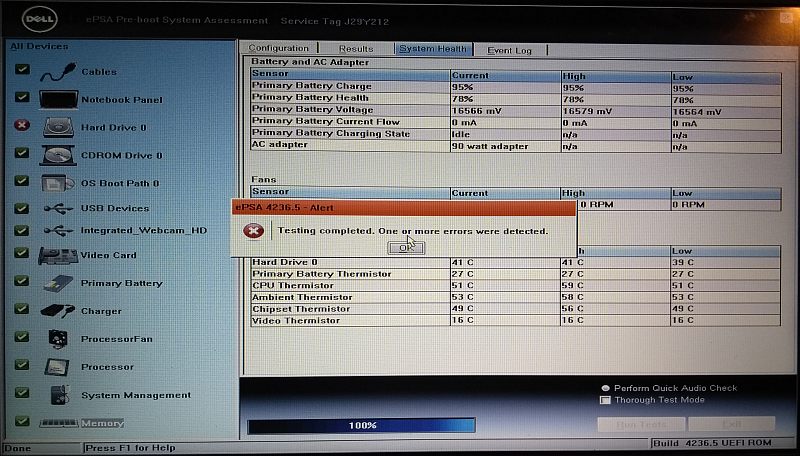
Task: Click the Done status text
Action: pyautogui.click(x=18, y=448)
